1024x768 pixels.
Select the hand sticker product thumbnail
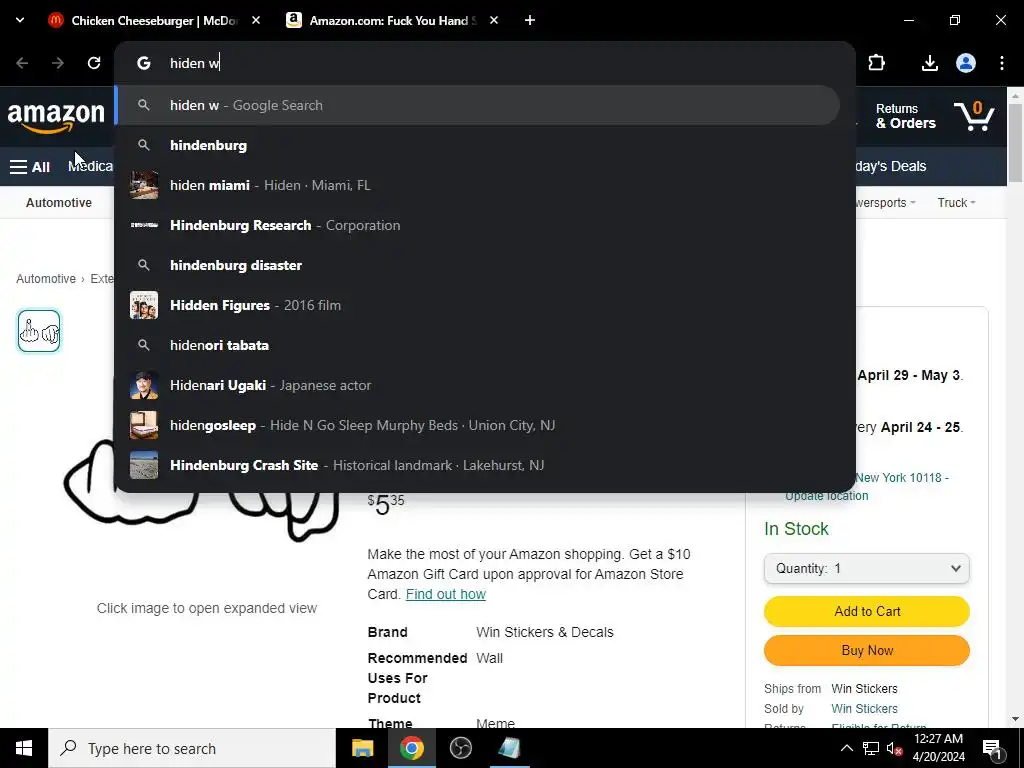pos(39,331)
